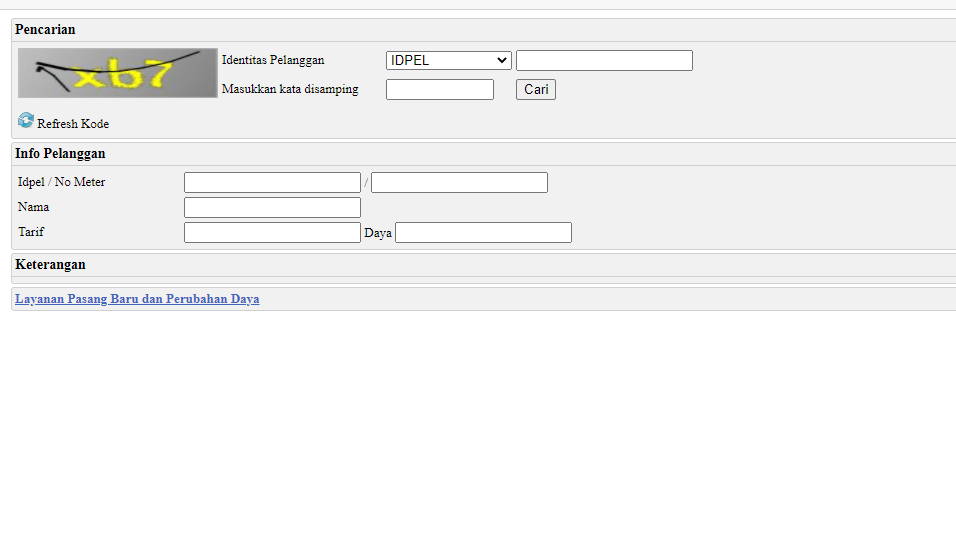Click the Tarif label text
This screenshot has width=956, height=538.
(31, 232)
